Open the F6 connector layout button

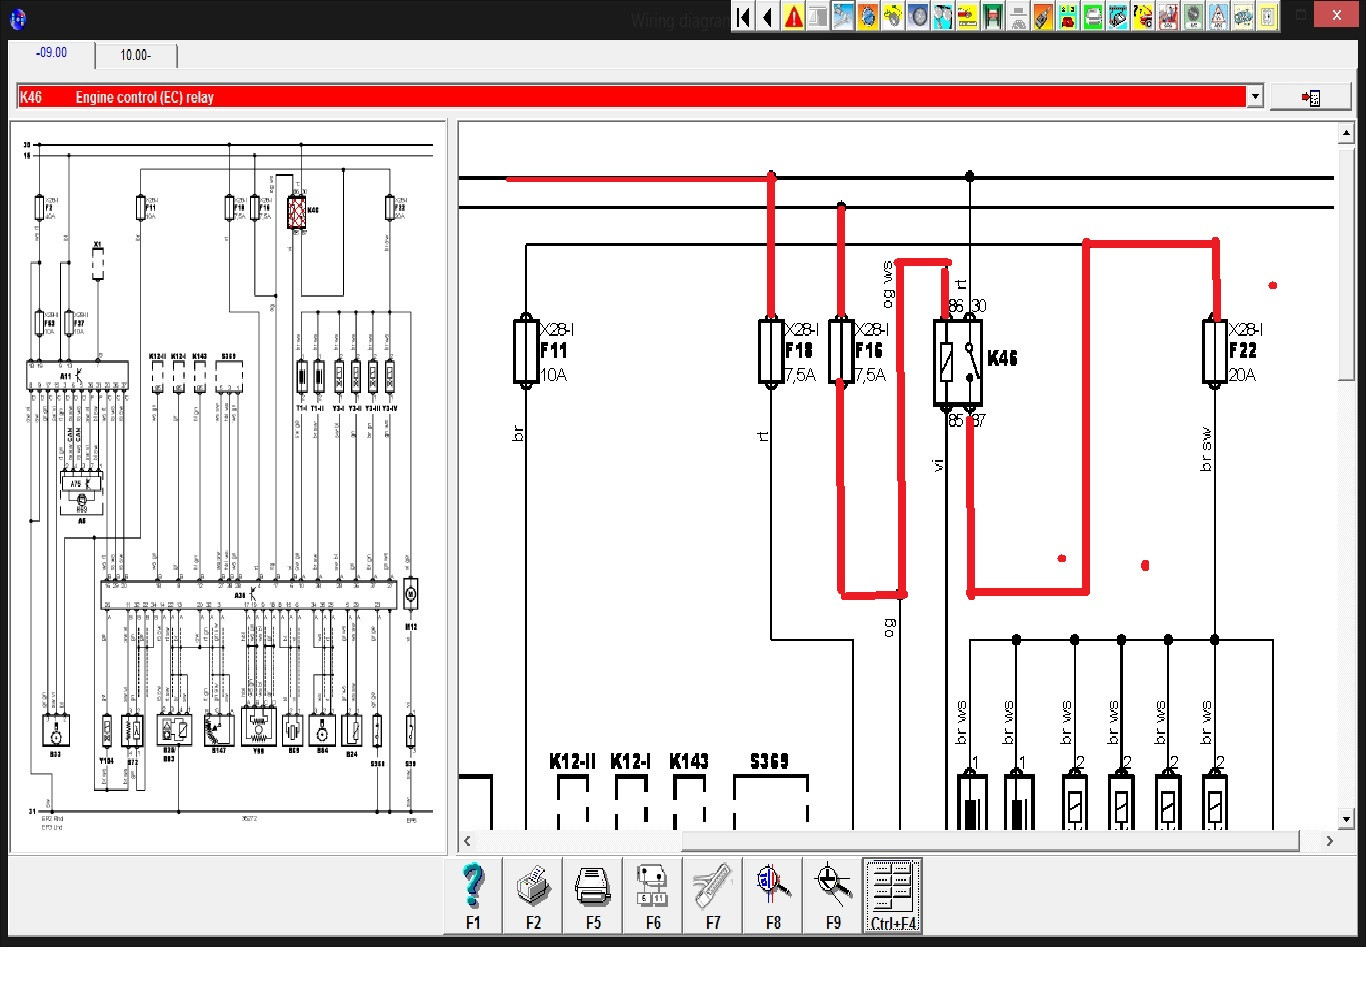point(653,895)
